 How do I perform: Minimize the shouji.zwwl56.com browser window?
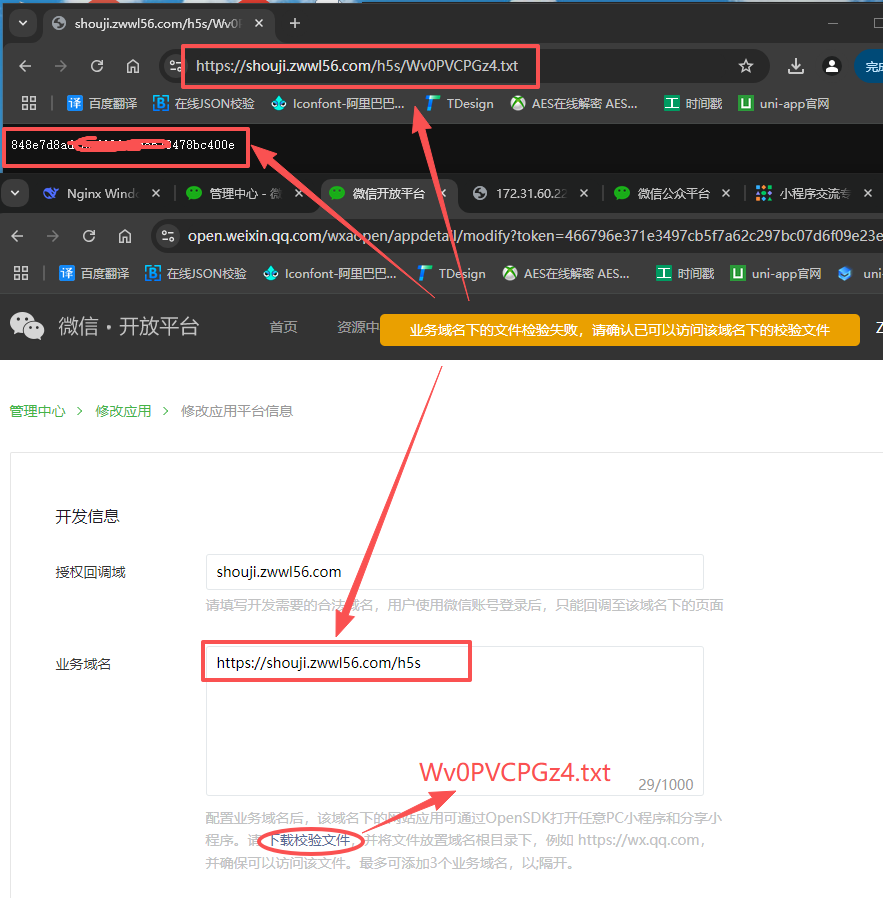[833, 23]
